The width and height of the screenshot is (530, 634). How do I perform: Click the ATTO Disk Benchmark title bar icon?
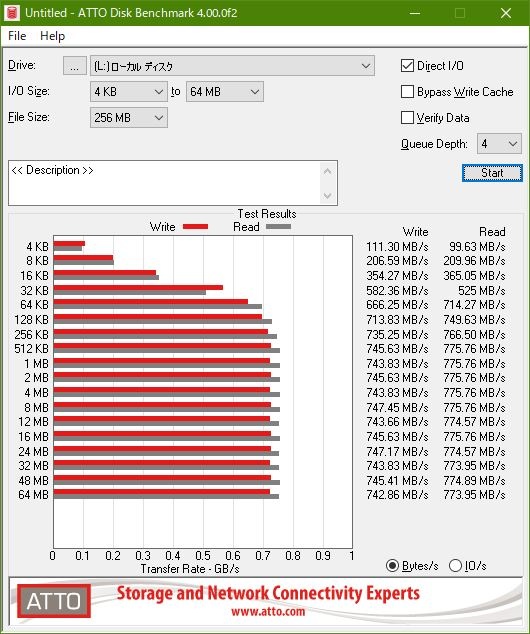(x=12, y=13)
